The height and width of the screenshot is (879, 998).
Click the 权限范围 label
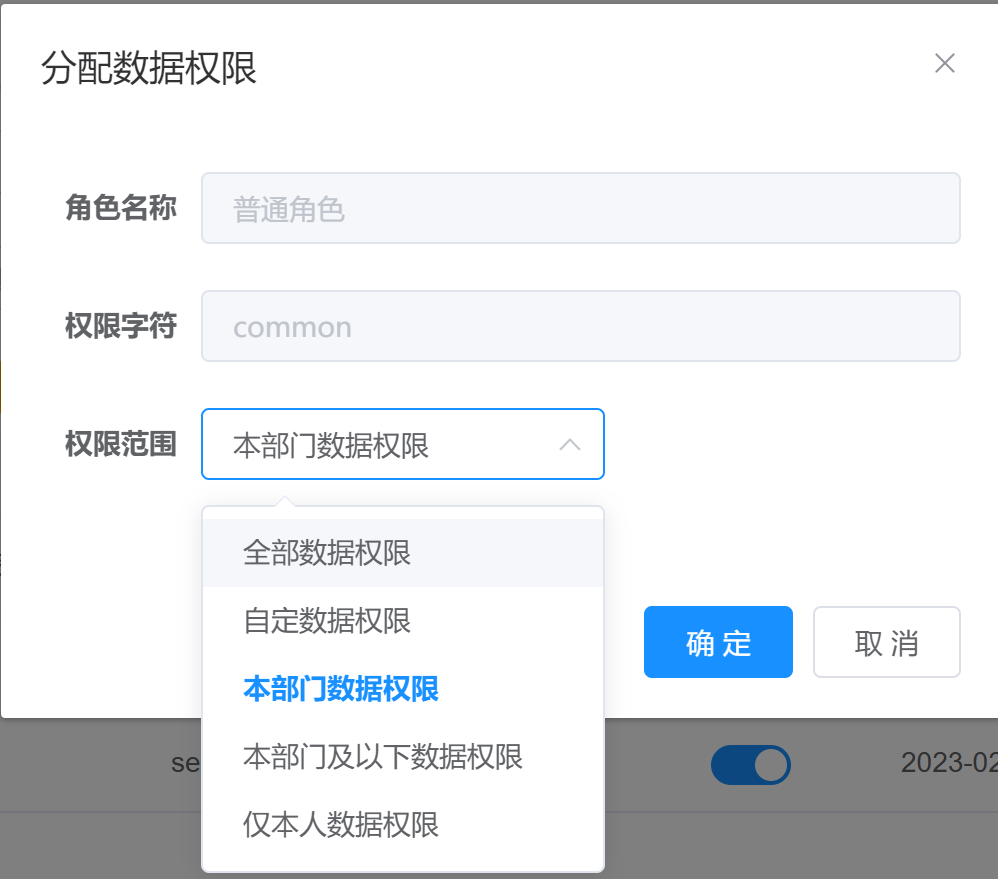(121, 444)
